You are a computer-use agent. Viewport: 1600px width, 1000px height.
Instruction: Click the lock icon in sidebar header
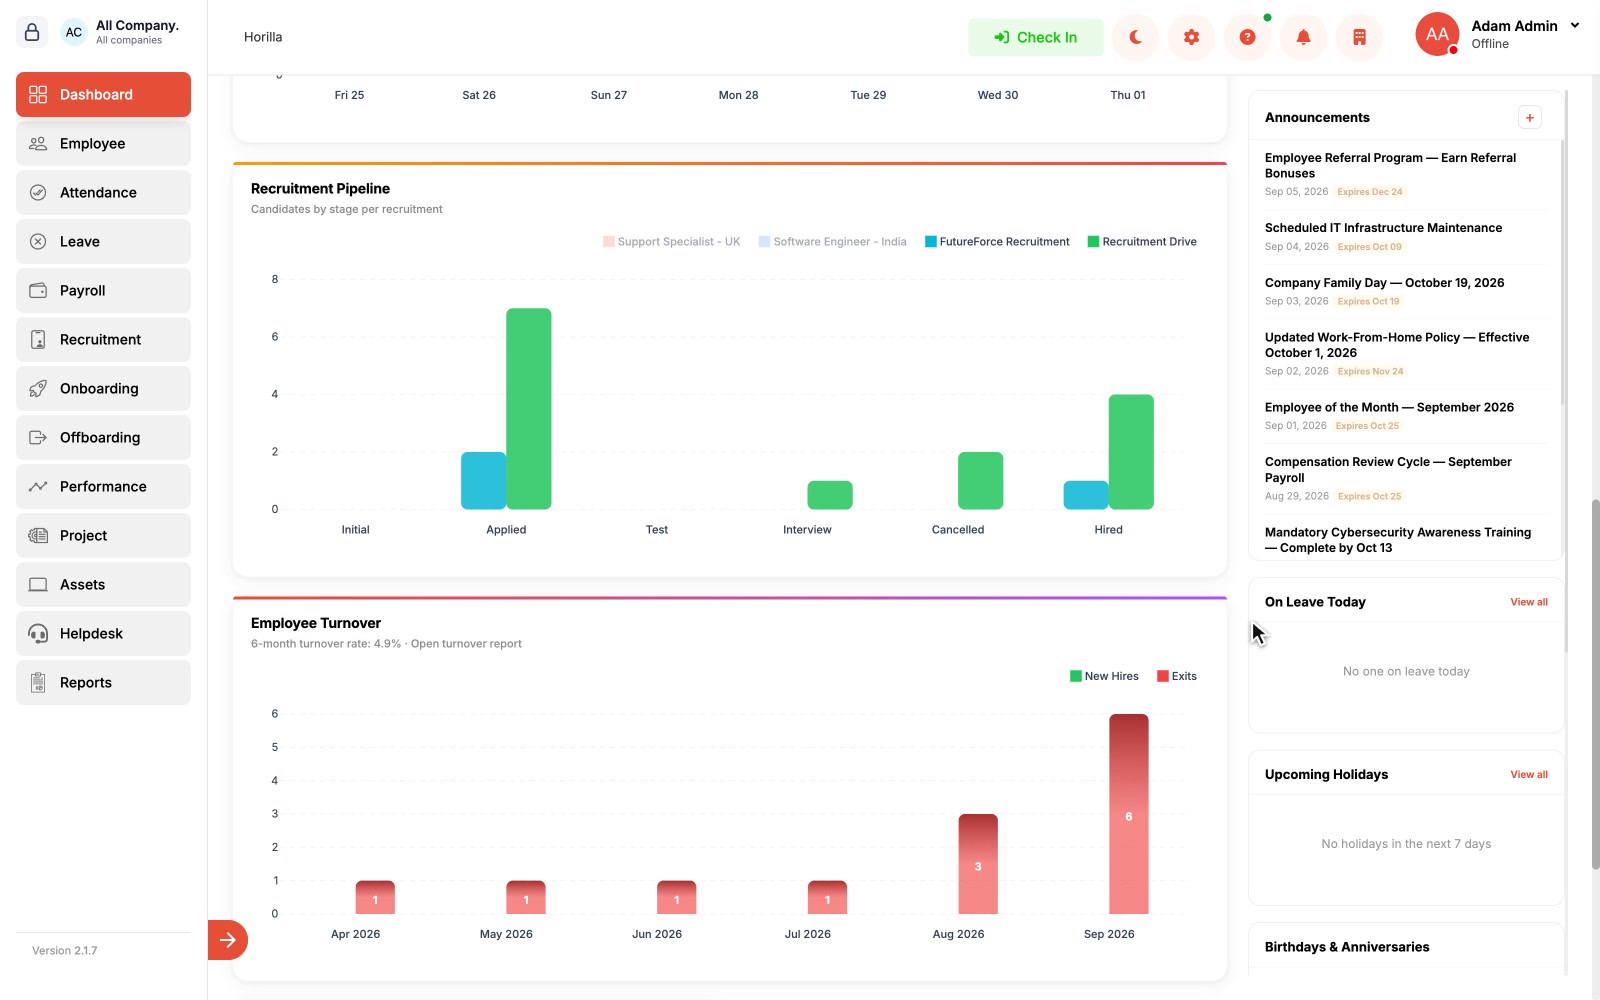point(32,32)
